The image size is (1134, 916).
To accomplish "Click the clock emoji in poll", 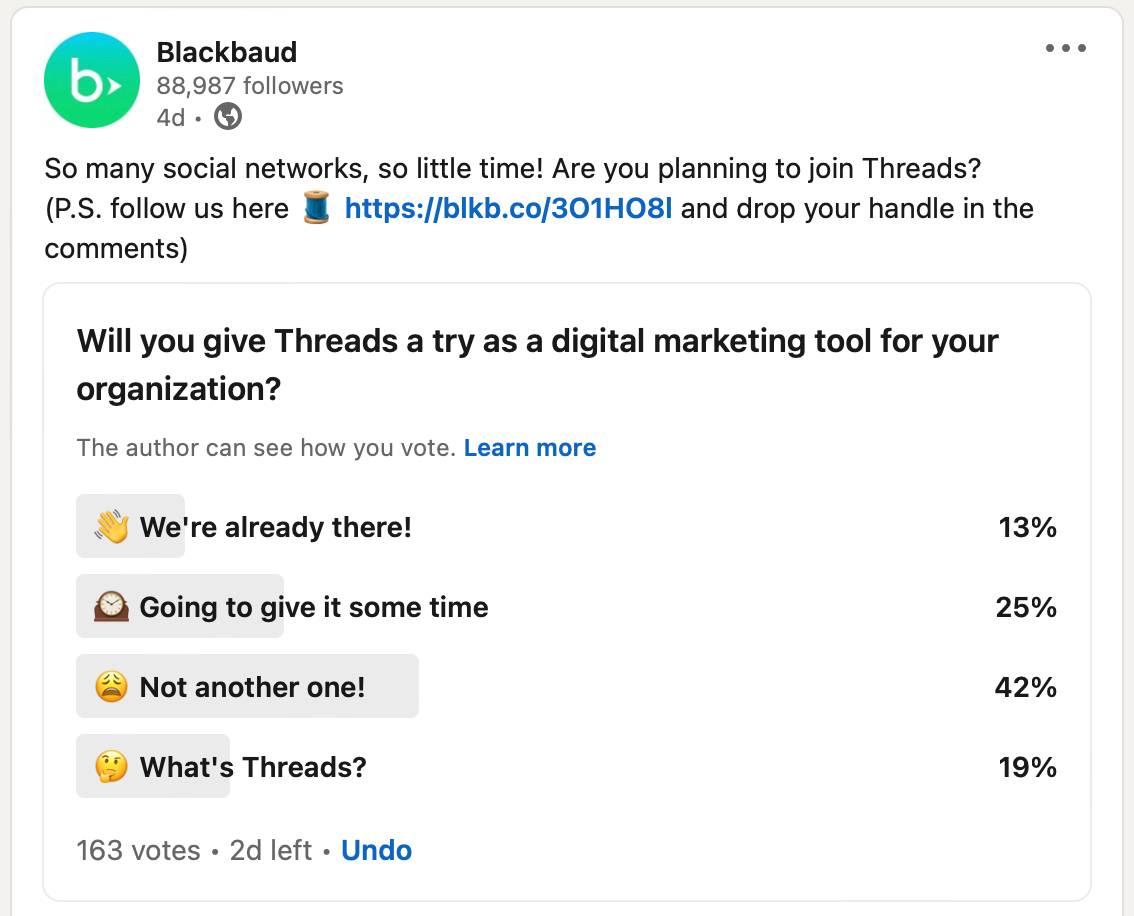I will pyautogui.click(x=112, y=607).
